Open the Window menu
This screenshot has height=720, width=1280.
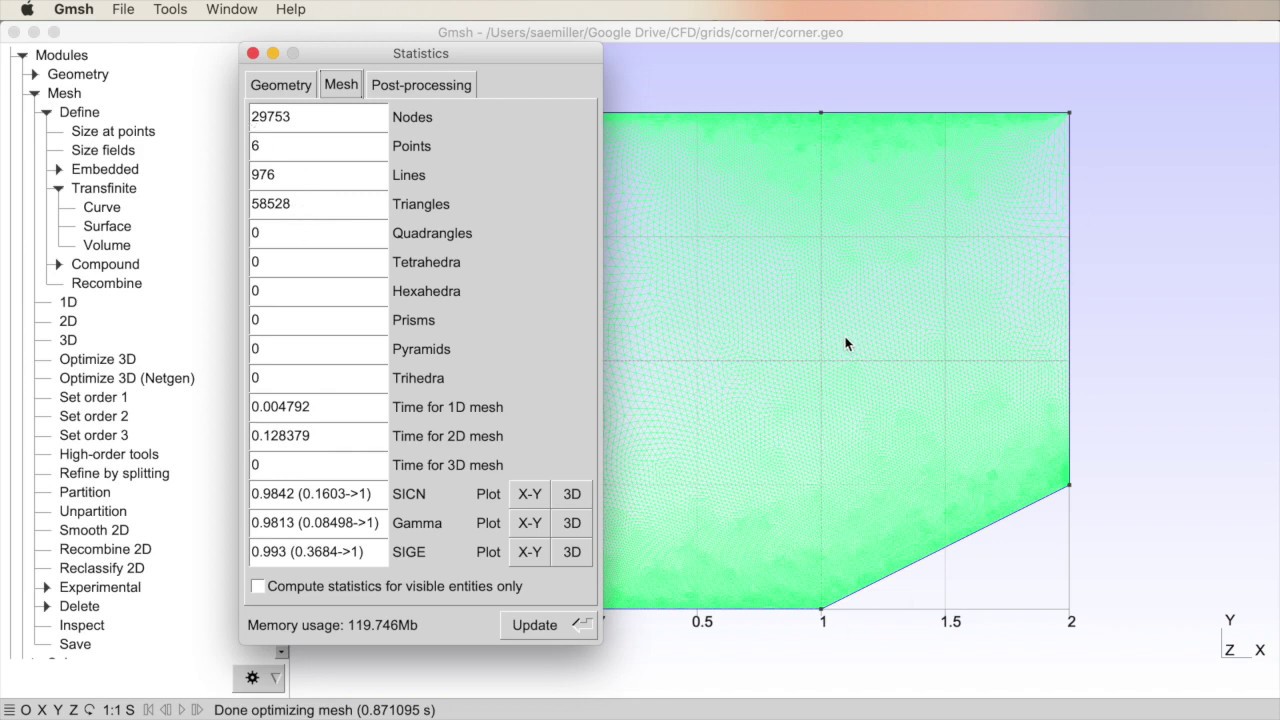tap(231, 9)
